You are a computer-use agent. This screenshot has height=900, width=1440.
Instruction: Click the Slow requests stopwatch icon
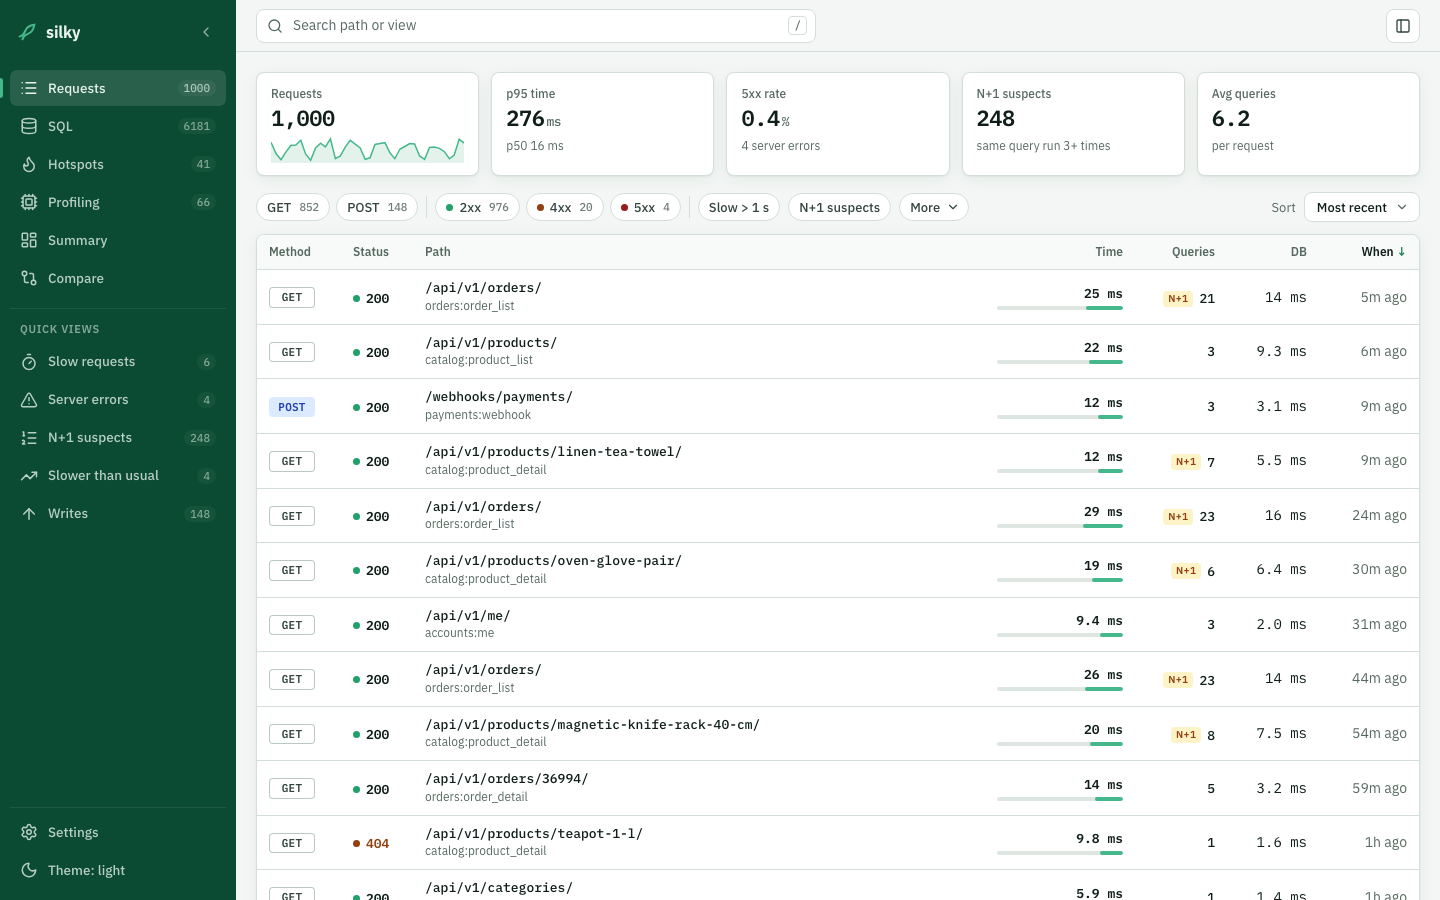click(x=29, y=362)
